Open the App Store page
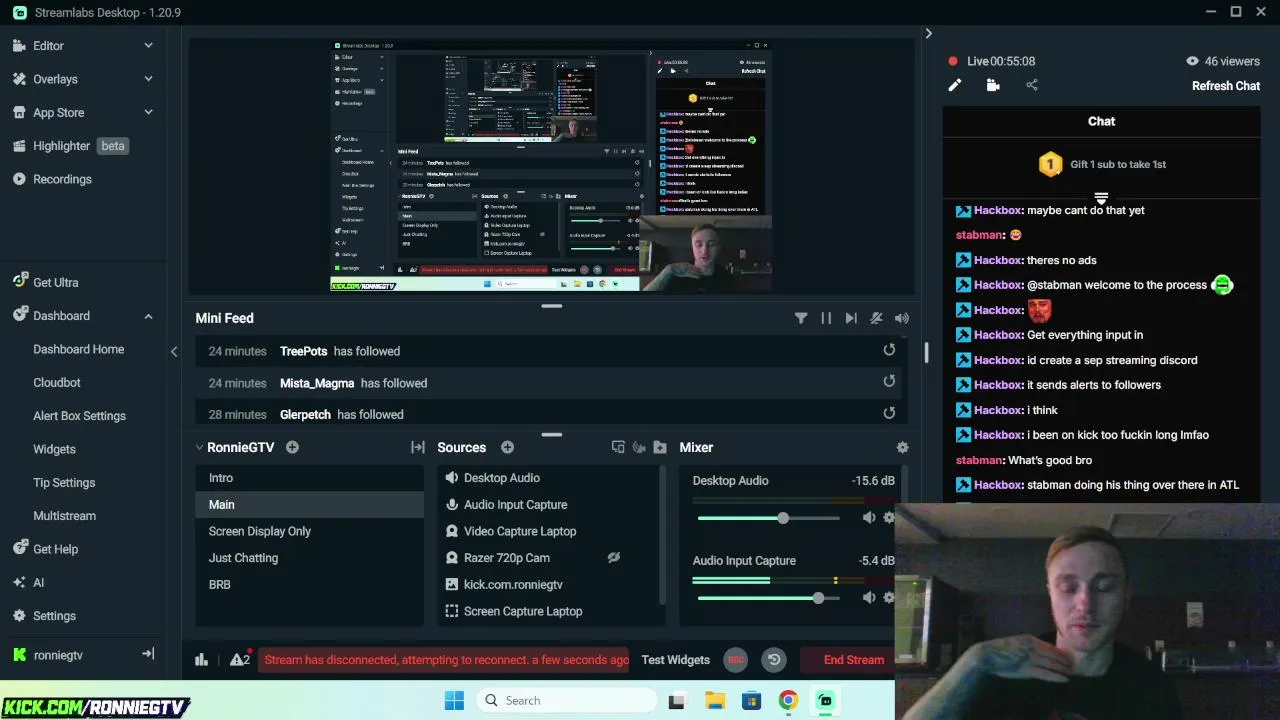Image resolution: width=1280 pixels, height=720 pixels. click(58, 113)
